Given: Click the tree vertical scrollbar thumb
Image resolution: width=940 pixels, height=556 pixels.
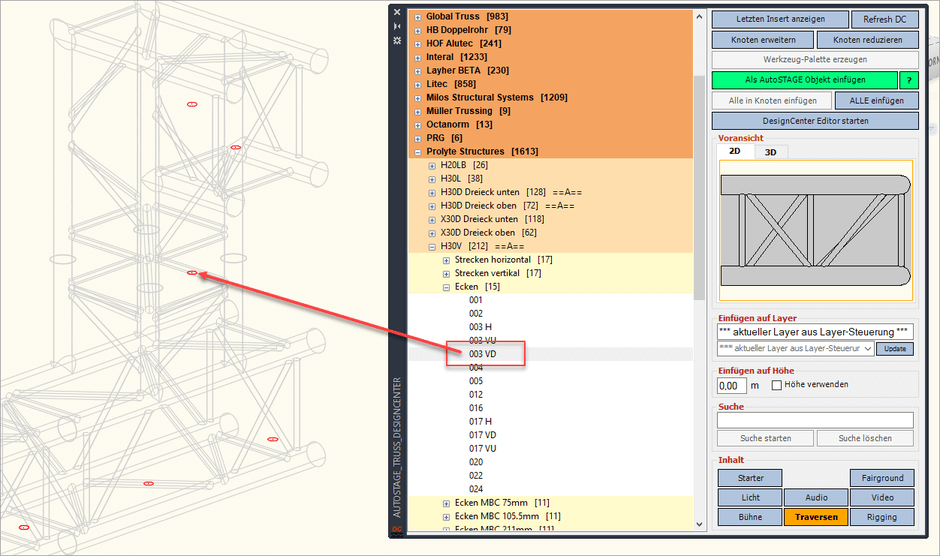Looking at the screenshot, I should point(699,188).
